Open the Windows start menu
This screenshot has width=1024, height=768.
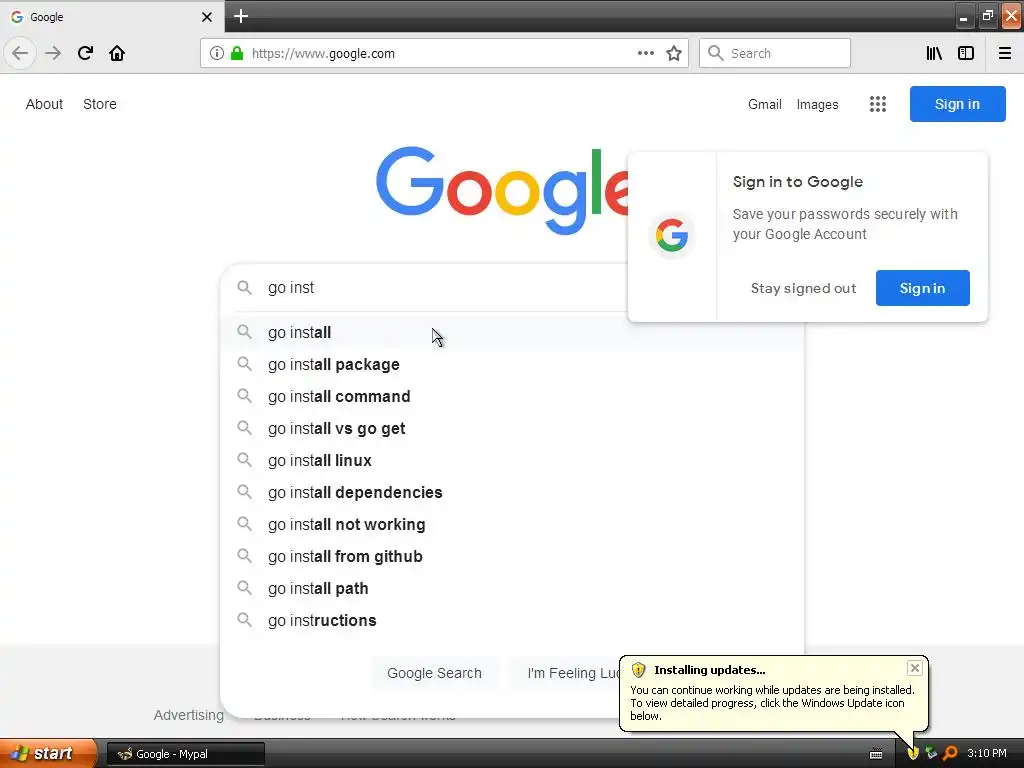point(48,753)
